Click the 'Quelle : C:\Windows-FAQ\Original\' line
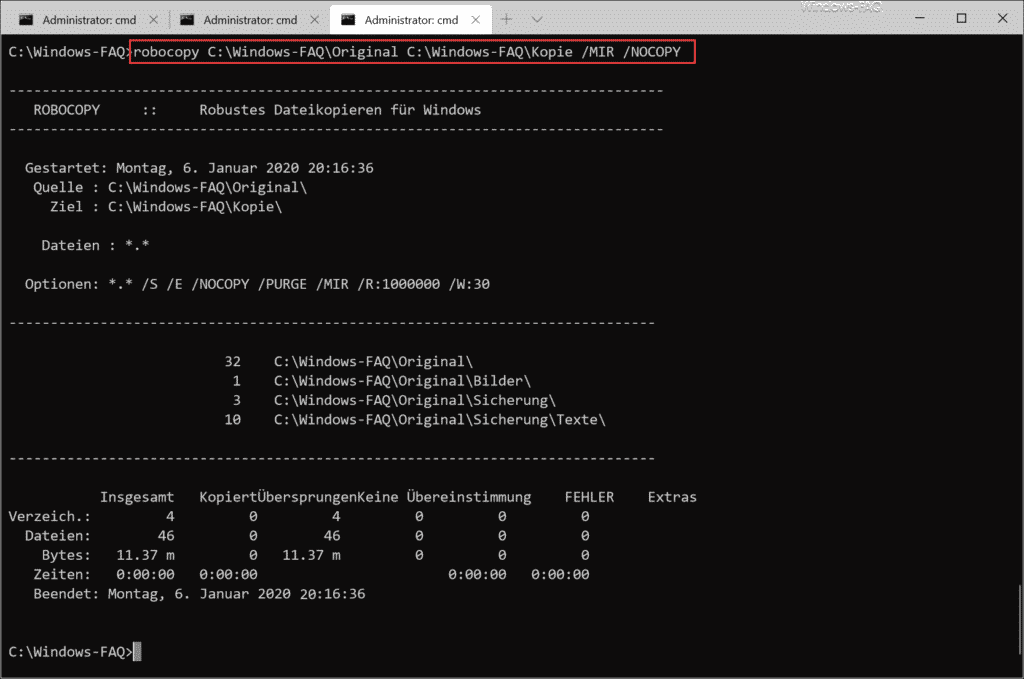1024x679 pixels. pyautogui.click(x=170, y=187)
